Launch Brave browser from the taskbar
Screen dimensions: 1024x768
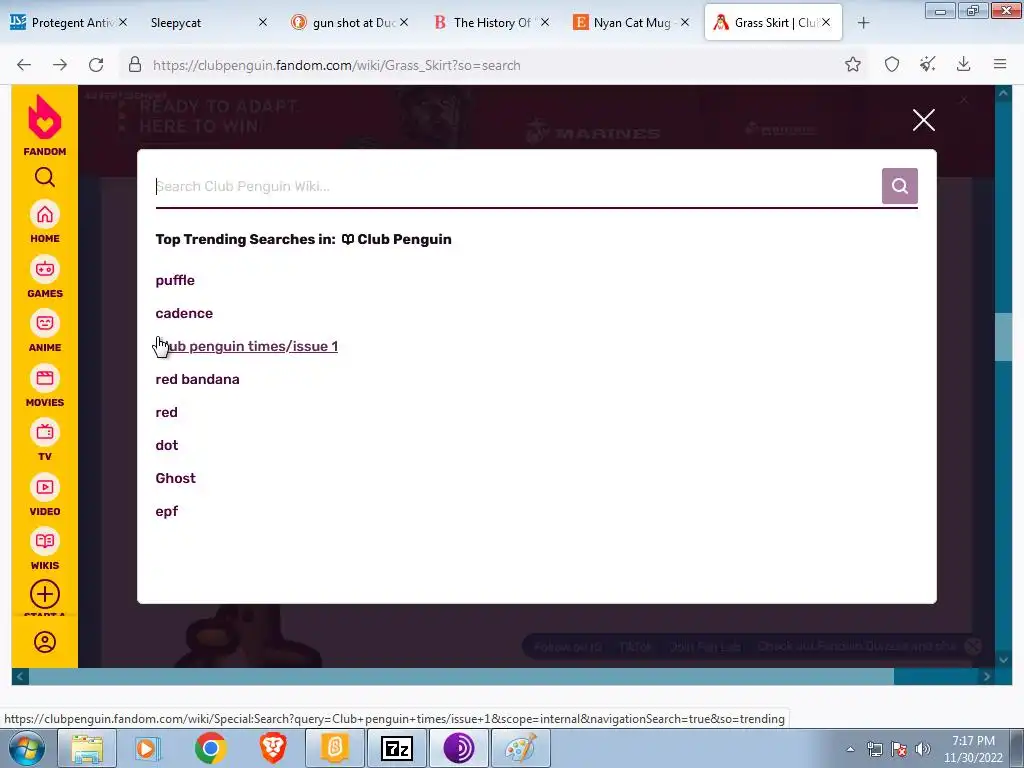(272, 748)
